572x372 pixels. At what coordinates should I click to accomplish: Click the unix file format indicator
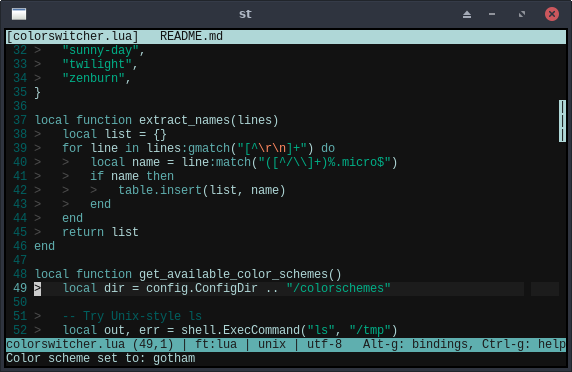(272, 344)
